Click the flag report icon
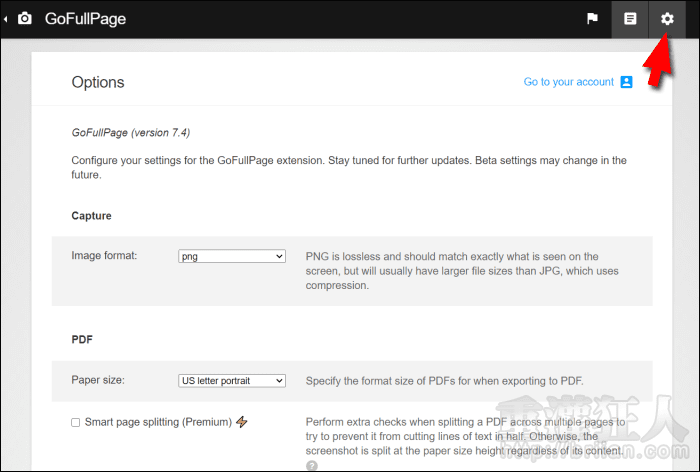Image resolution: width=700 pixels, height=472 pixels. coord(593,19)
